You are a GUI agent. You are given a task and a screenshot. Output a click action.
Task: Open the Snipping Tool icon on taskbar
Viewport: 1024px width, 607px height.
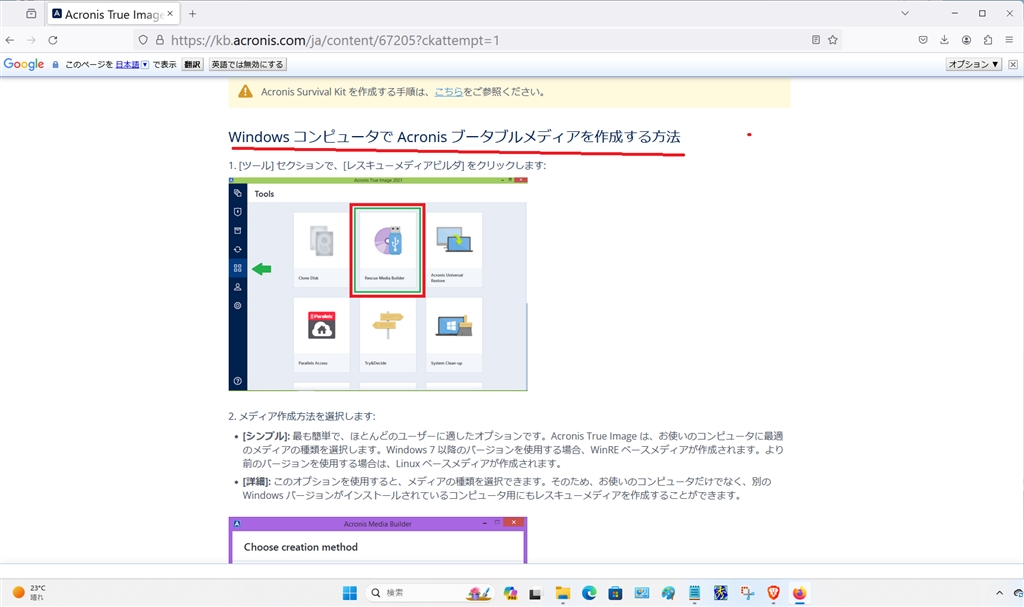[747, 593]
